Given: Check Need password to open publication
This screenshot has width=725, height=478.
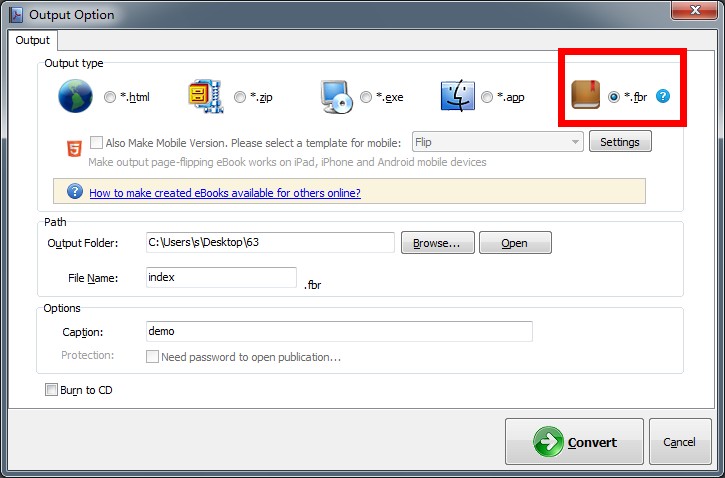Looking at the screenshot, I should (152, 356).
